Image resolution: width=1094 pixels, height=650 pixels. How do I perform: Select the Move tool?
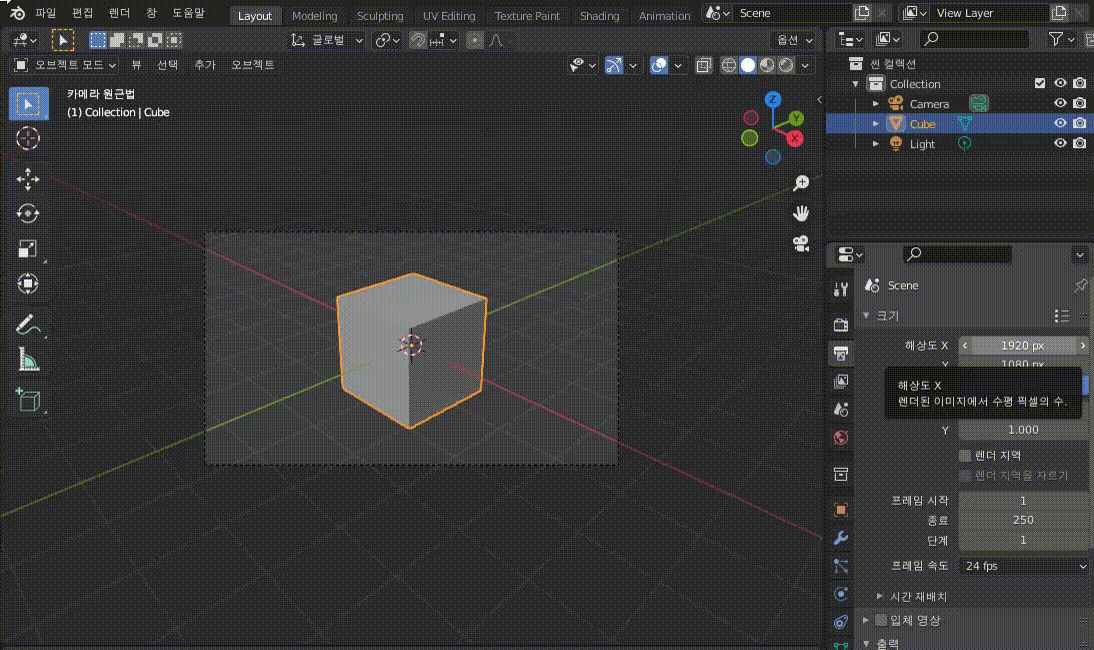tap(28, 179)
